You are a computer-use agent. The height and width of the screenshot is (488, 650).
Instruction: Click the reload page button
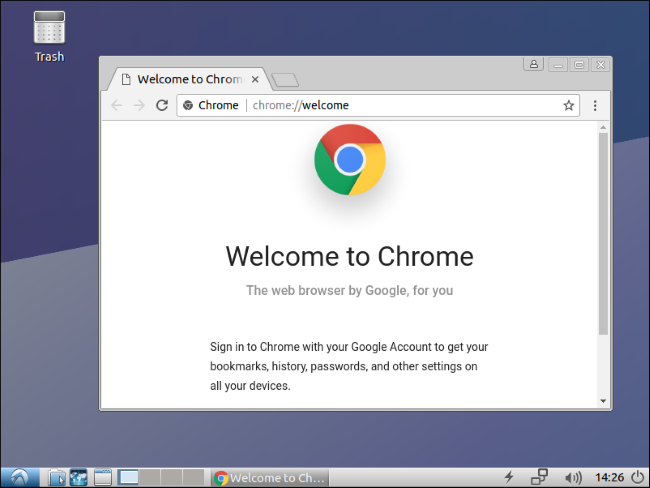[161, 105]
